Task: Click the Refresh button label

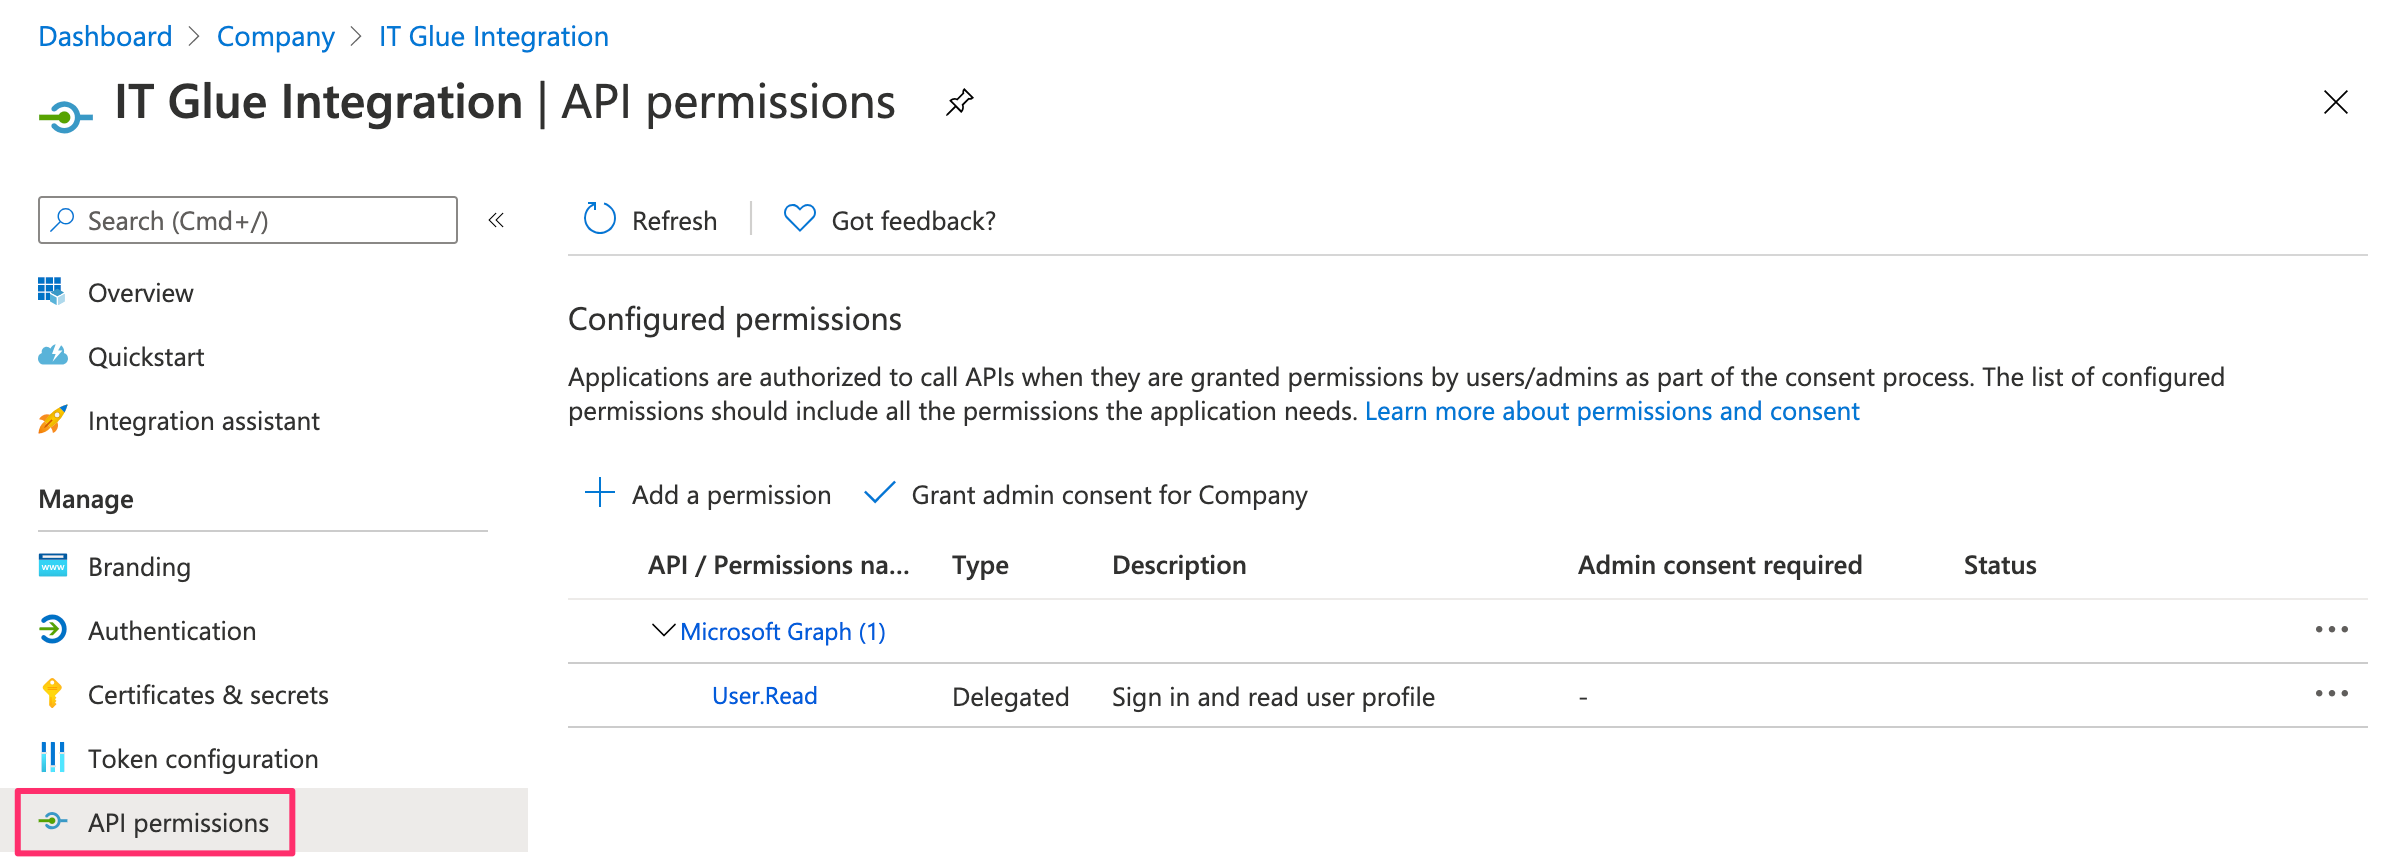Action: pos(674,221)
